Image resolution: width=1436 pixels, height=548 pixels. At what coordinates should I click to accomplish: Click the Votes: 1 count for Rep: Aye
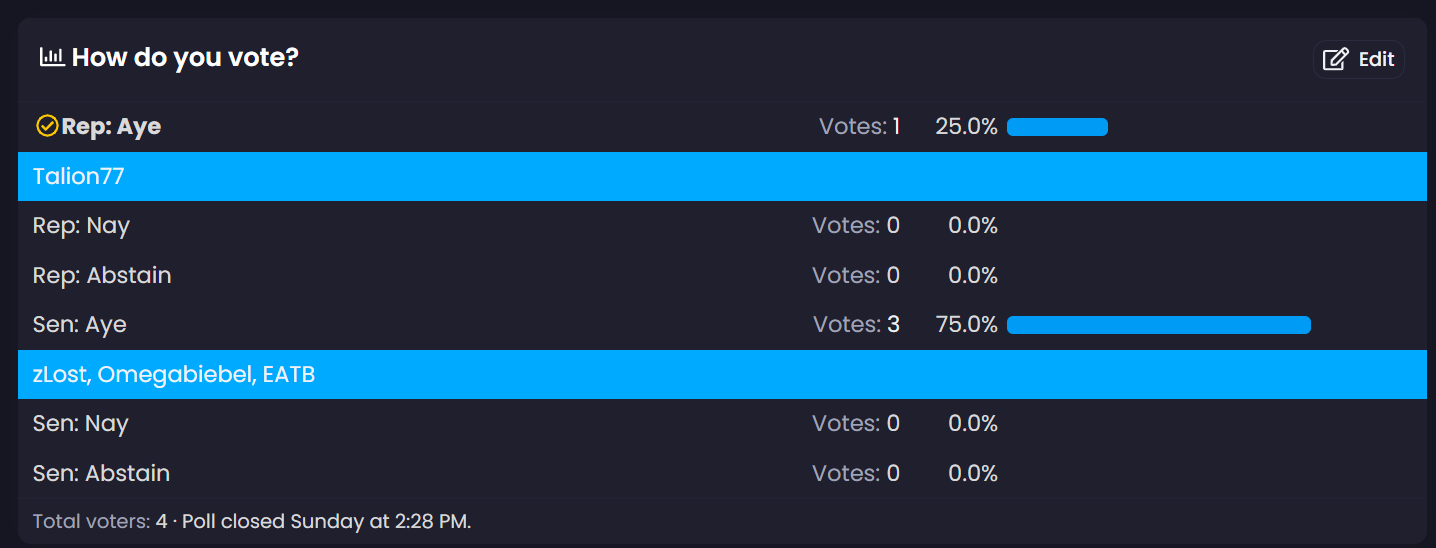[859, 127]
